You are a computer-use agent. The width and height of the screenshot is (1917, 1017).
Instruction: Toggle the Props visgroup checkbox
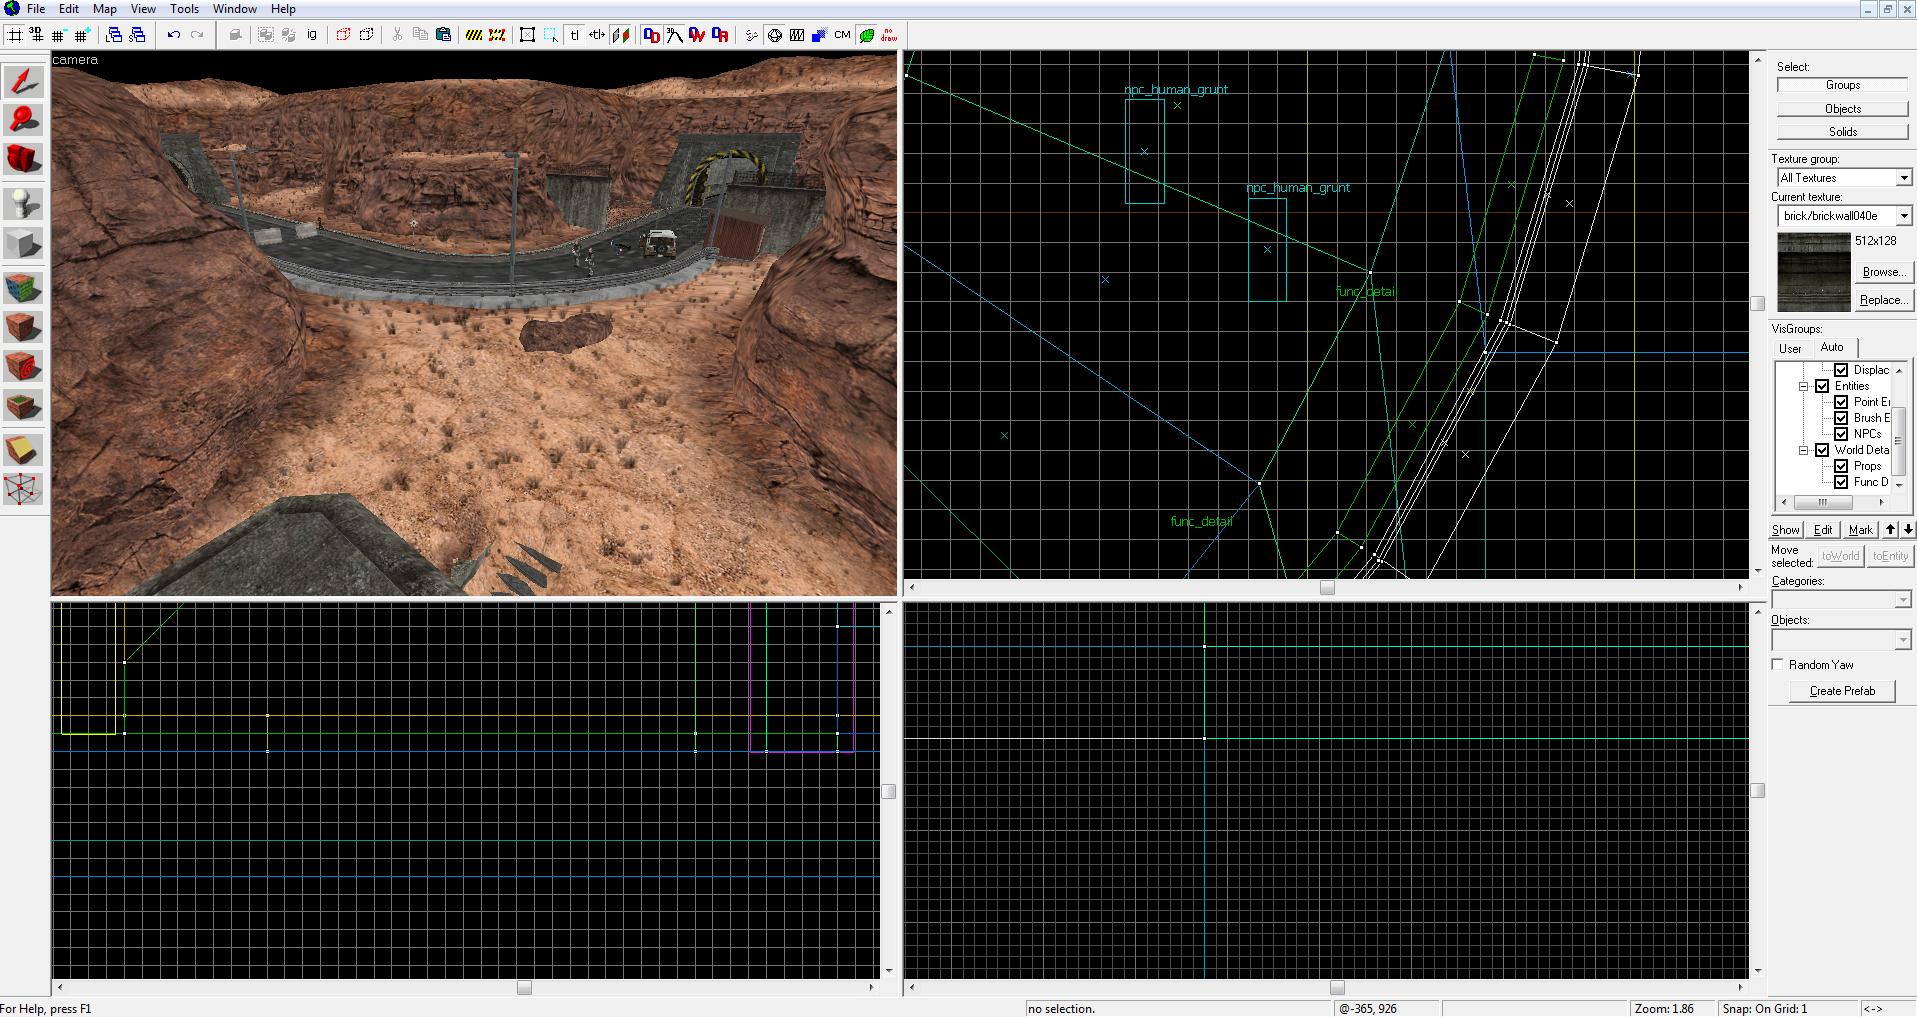pyautogui.click(x=1841, y=466)
